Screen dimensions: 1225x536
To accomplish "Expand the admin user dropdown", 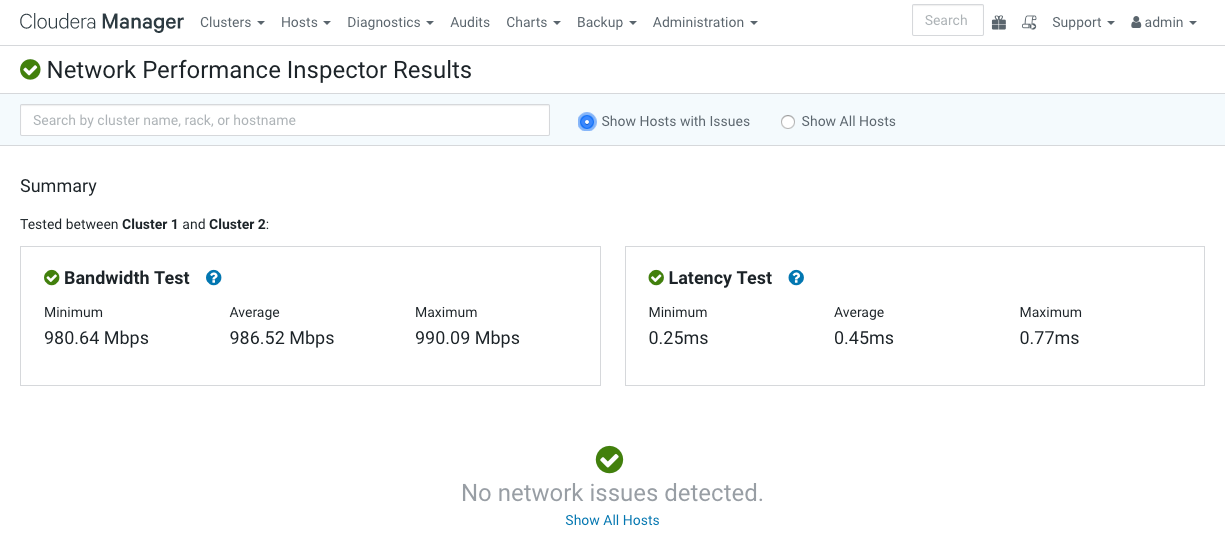I will click(1164, 22).
